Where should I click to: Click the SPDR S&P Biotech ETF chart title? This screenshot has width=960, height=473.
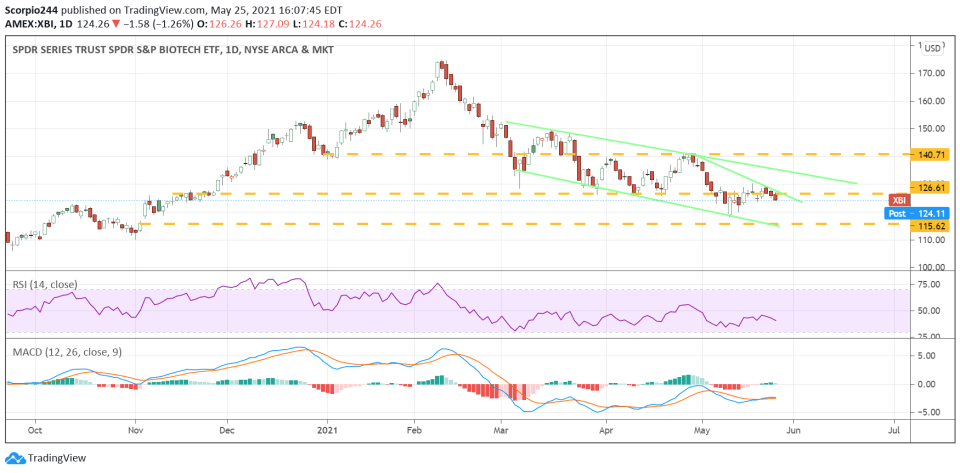173,50
